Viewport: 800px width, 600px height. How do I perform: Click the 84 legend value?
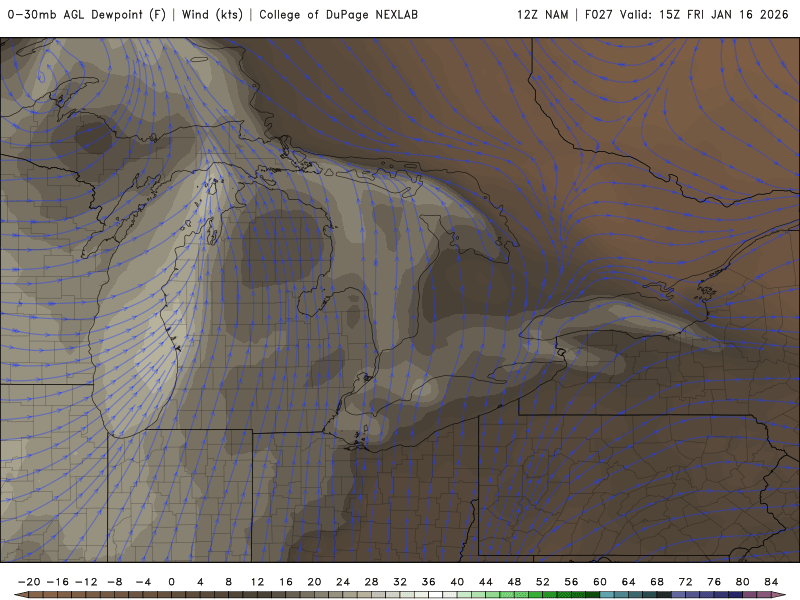[x=771, y=582]
